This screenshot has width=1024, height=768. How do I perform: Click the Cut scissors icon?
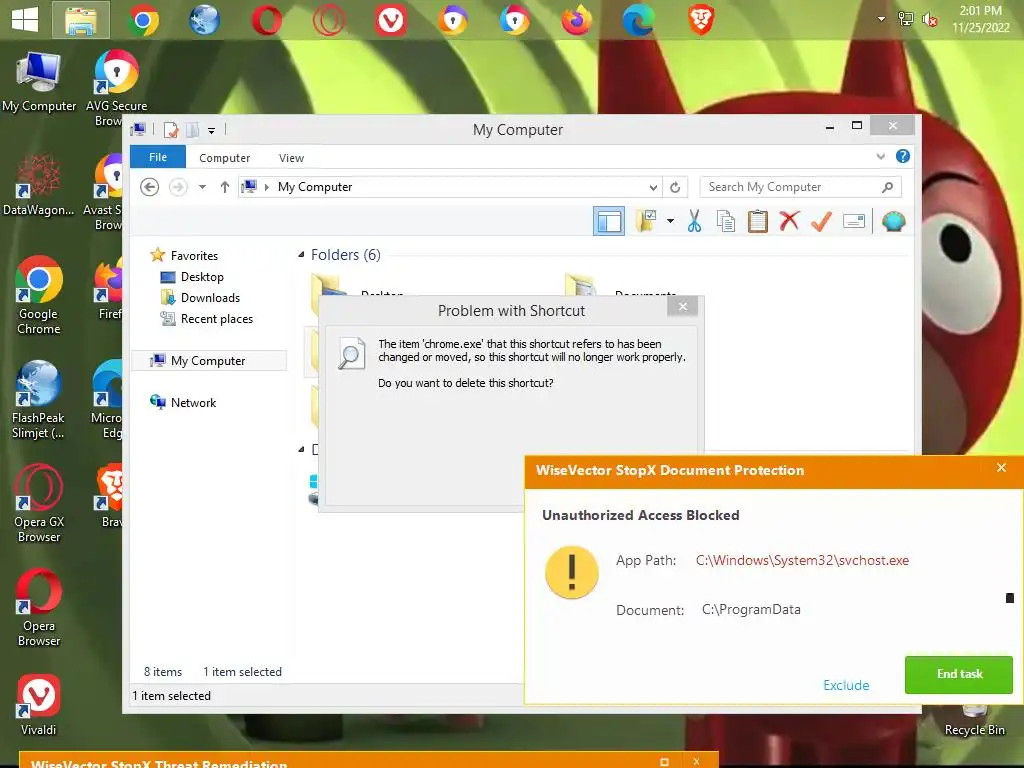coord(694,221)
